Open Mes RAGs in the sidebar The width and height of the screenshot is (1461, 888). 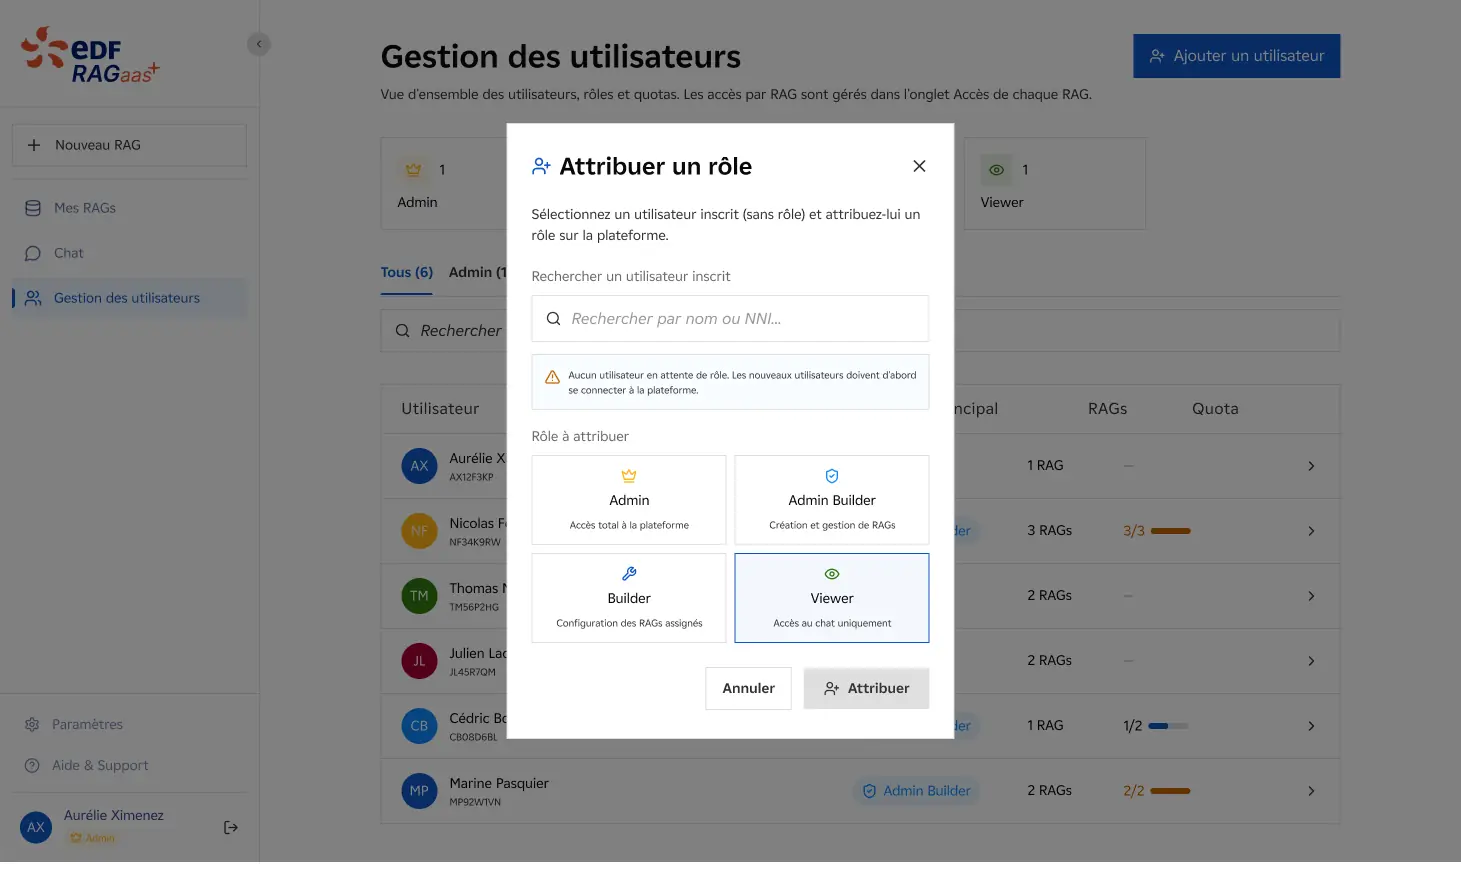[x=129, y=208]
